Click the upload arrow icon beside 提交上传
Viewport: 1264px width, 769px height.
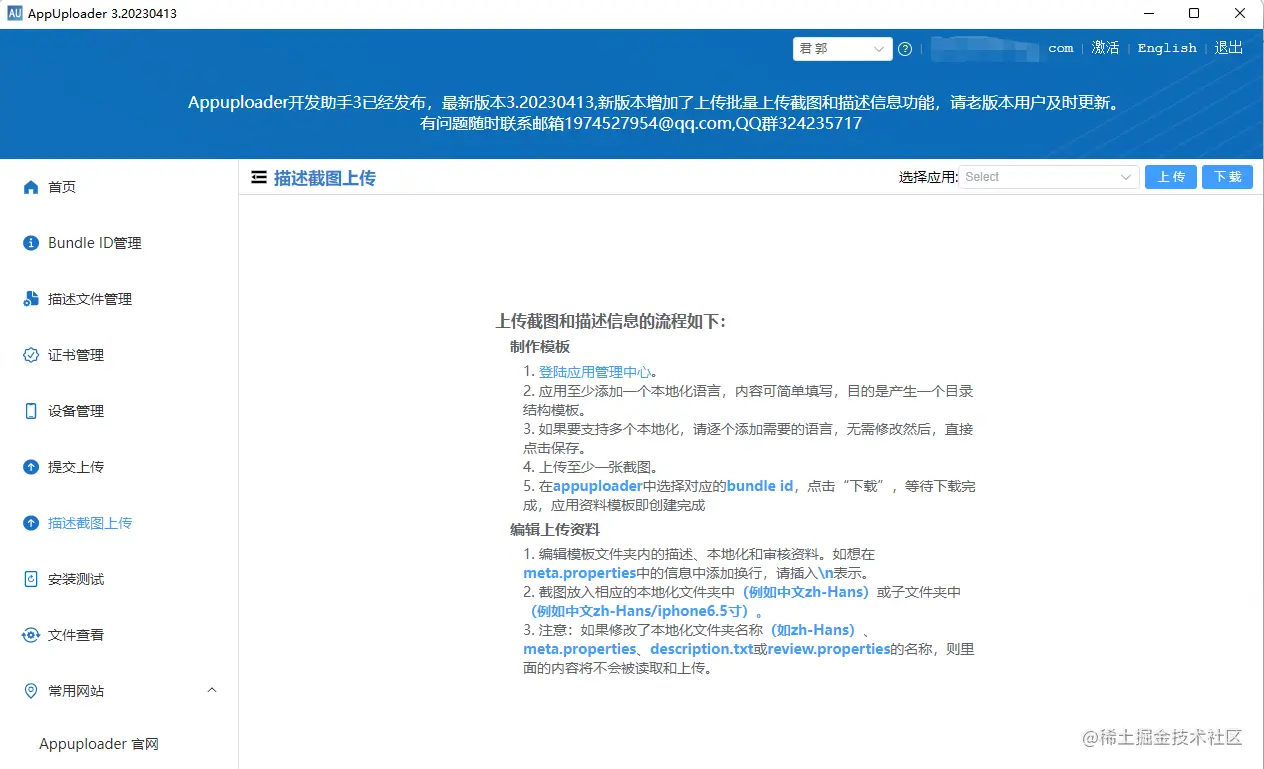click(x=30, y=467)
